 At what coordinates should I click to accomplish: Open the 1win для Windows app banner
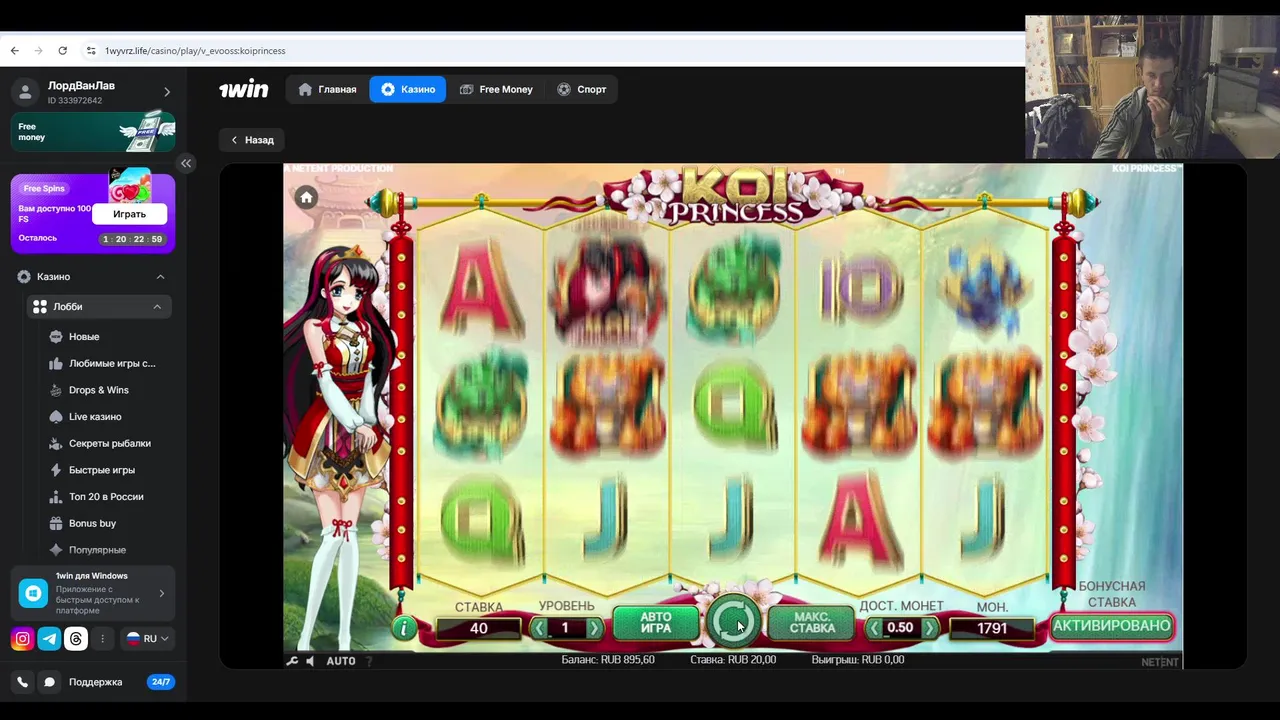point(93,593)
